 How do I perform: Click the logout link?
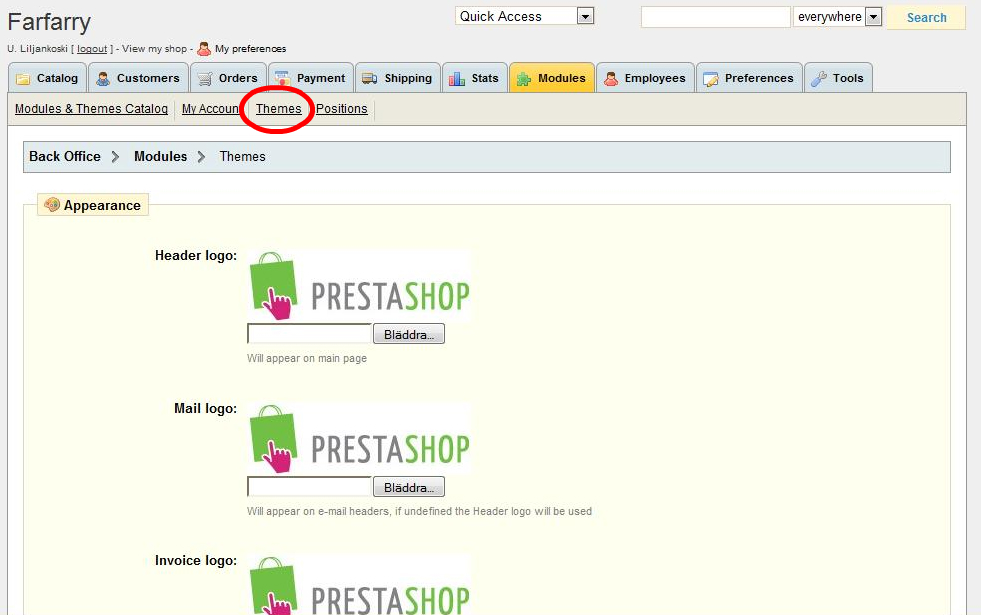[92, 49]
